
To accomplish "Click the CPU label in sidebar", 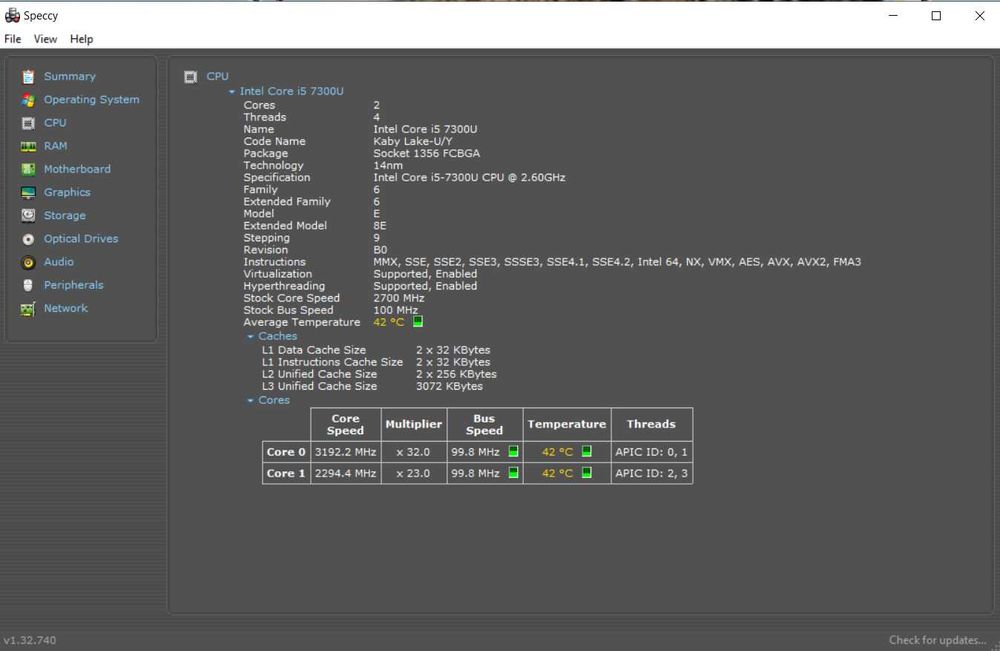I will 55,123.
